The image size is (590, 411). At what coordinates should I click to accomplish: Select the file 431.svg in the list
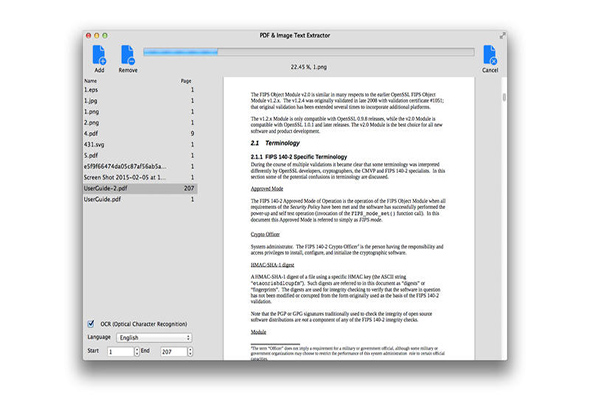(140, 144)
